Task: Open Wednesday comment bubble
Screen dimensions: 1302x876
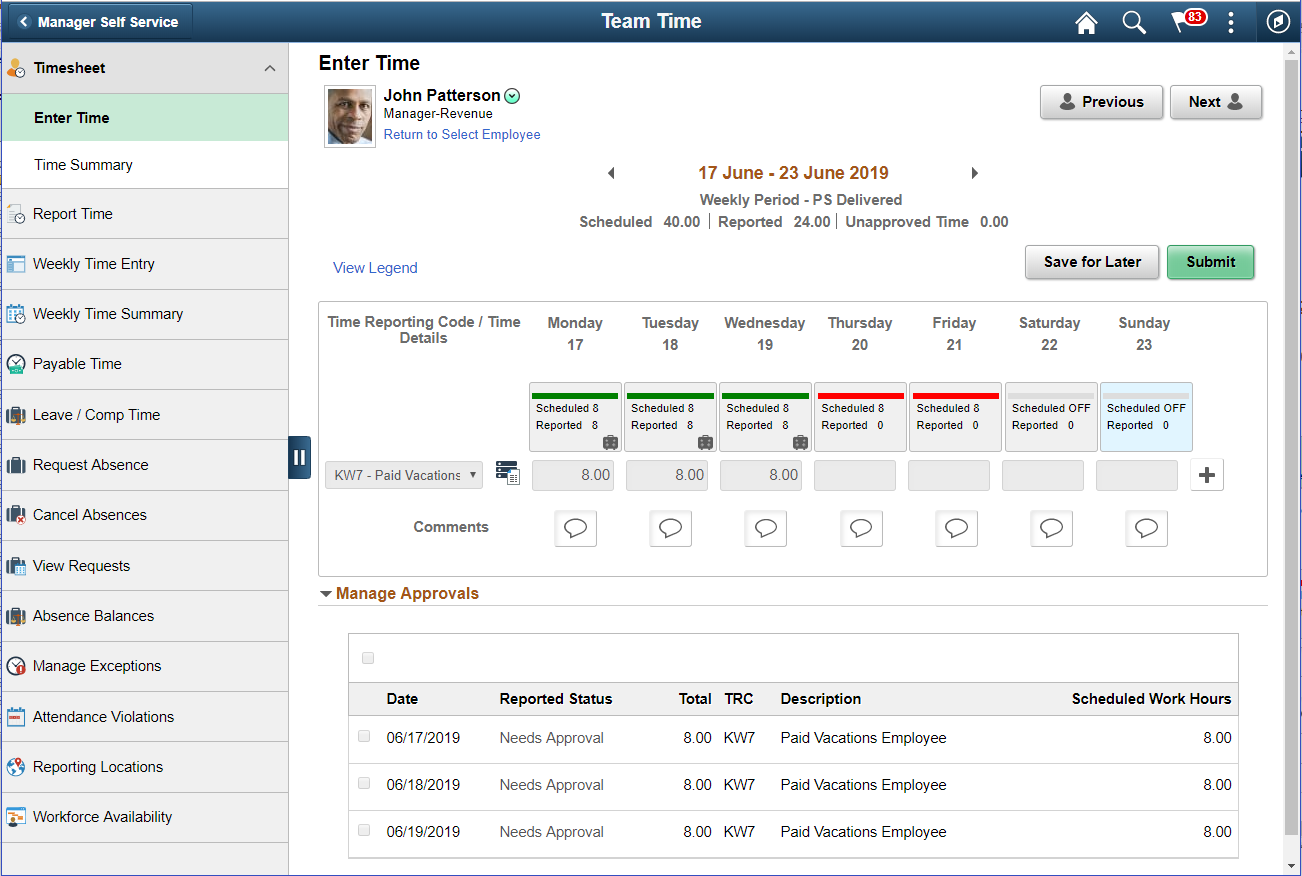Action: pyautogui.click(x=765, y=528)
